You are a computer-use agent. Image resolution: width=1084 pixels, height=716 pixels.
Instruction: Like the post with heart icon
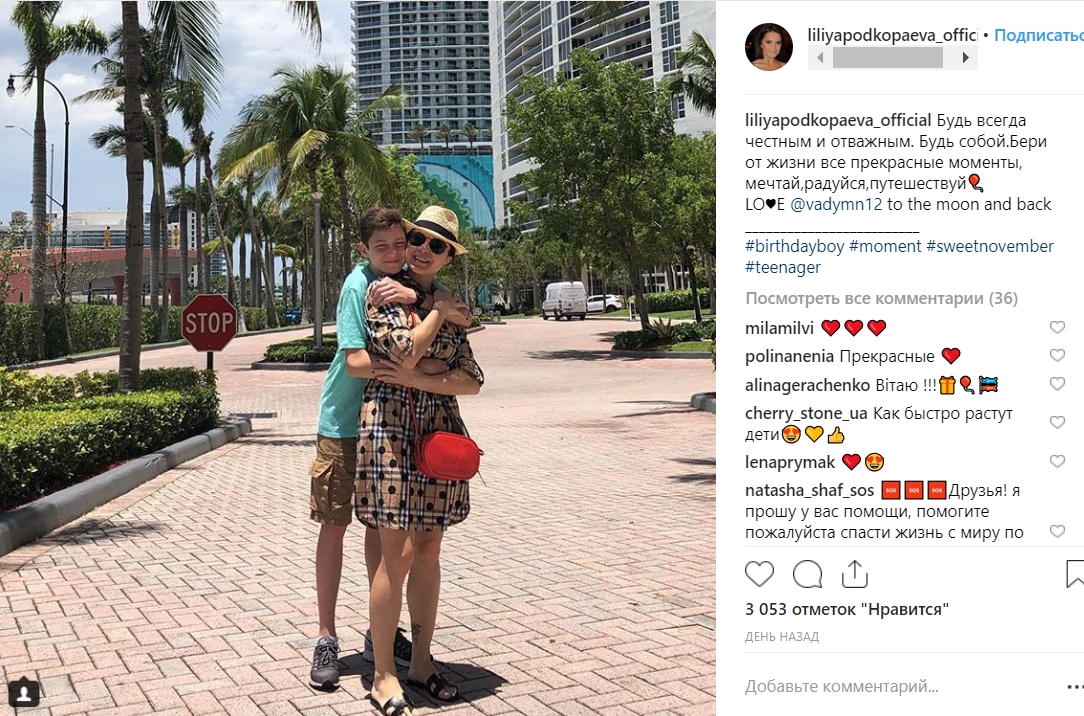pyautogui.click(x=759, y=574)
